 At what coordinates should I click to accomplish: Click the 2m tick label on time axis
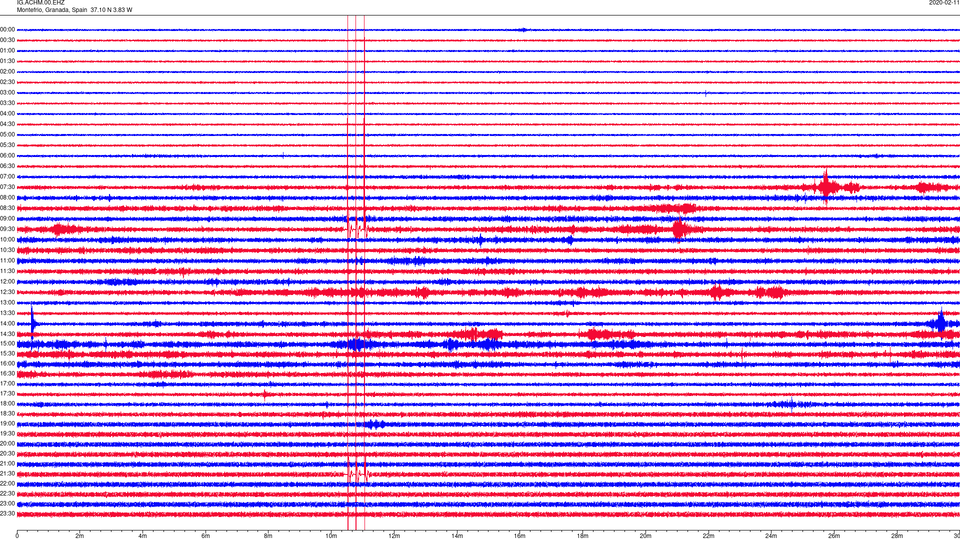80,536
